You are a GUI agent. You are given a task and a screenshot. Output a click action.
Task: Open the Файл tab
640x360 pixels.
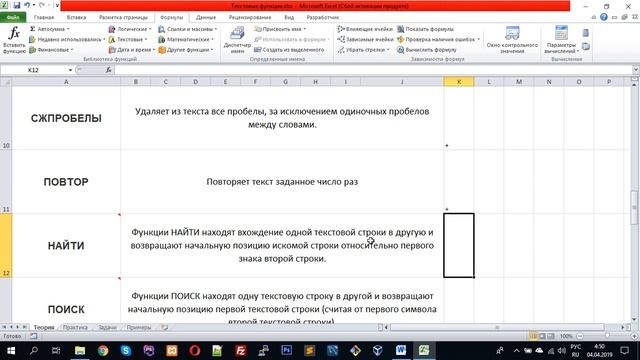tap(13, 18)
